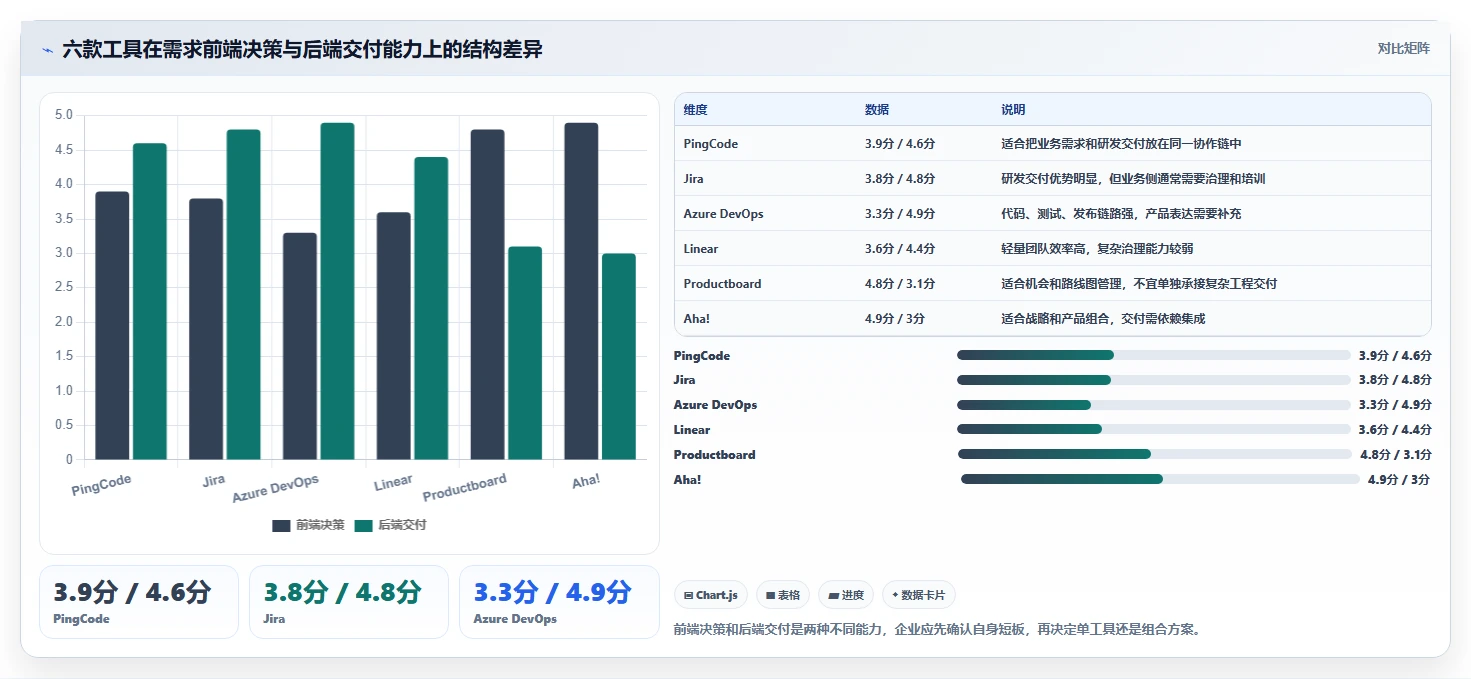Click the Azure DevOps progress bar
Viewport: 1471px width, 679px height.
pyautogui.click(x=1154, y=405)
